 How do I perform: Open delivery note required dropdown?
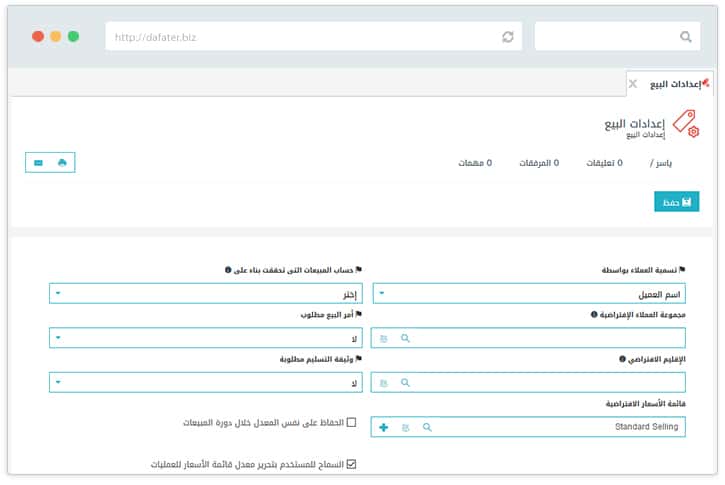coord(206,382)
